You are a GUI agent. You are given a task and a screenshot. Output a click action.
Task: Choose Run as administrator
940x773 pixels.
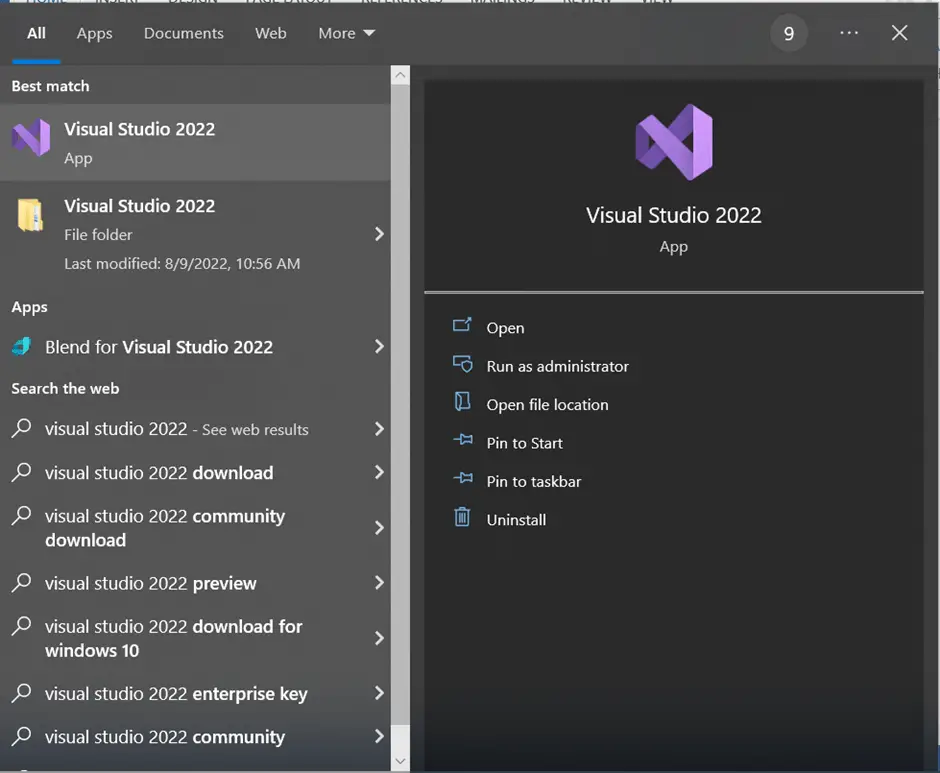coord(558,366)
